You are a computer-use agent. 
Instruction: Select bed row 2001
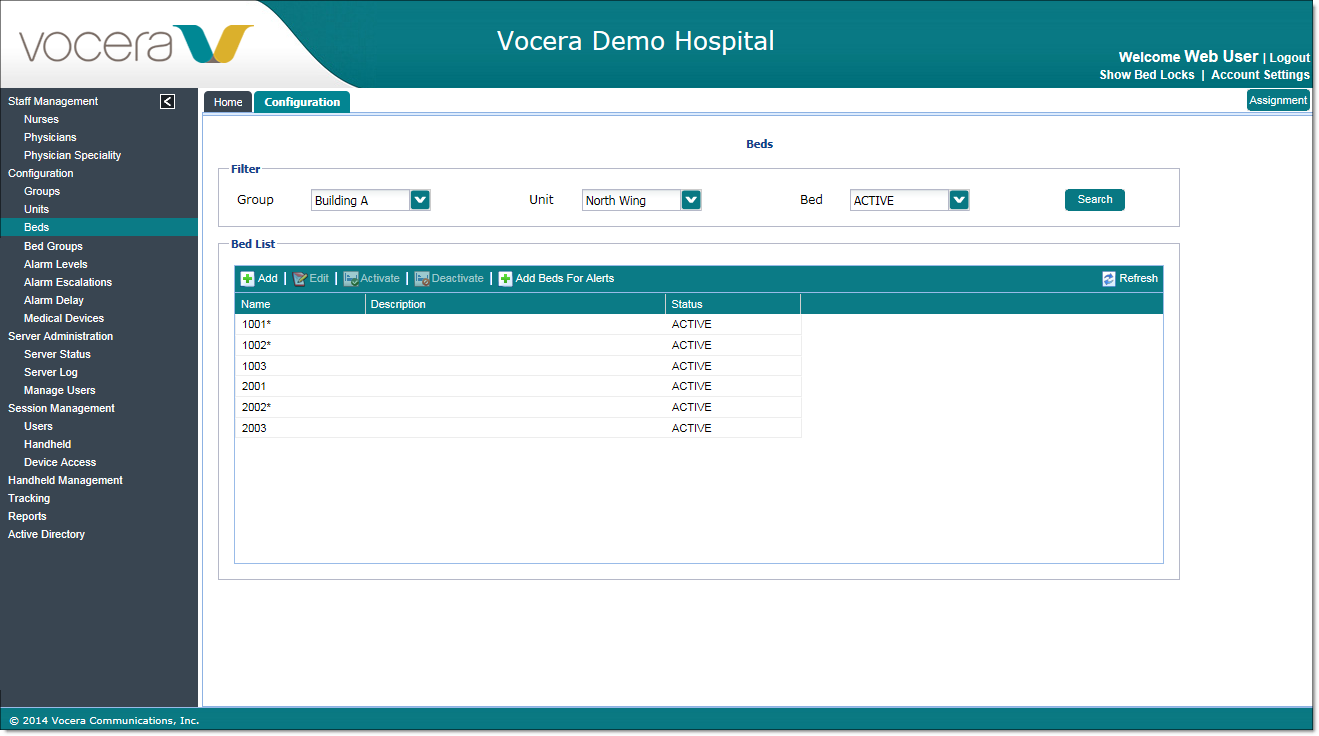pos(518,386)
